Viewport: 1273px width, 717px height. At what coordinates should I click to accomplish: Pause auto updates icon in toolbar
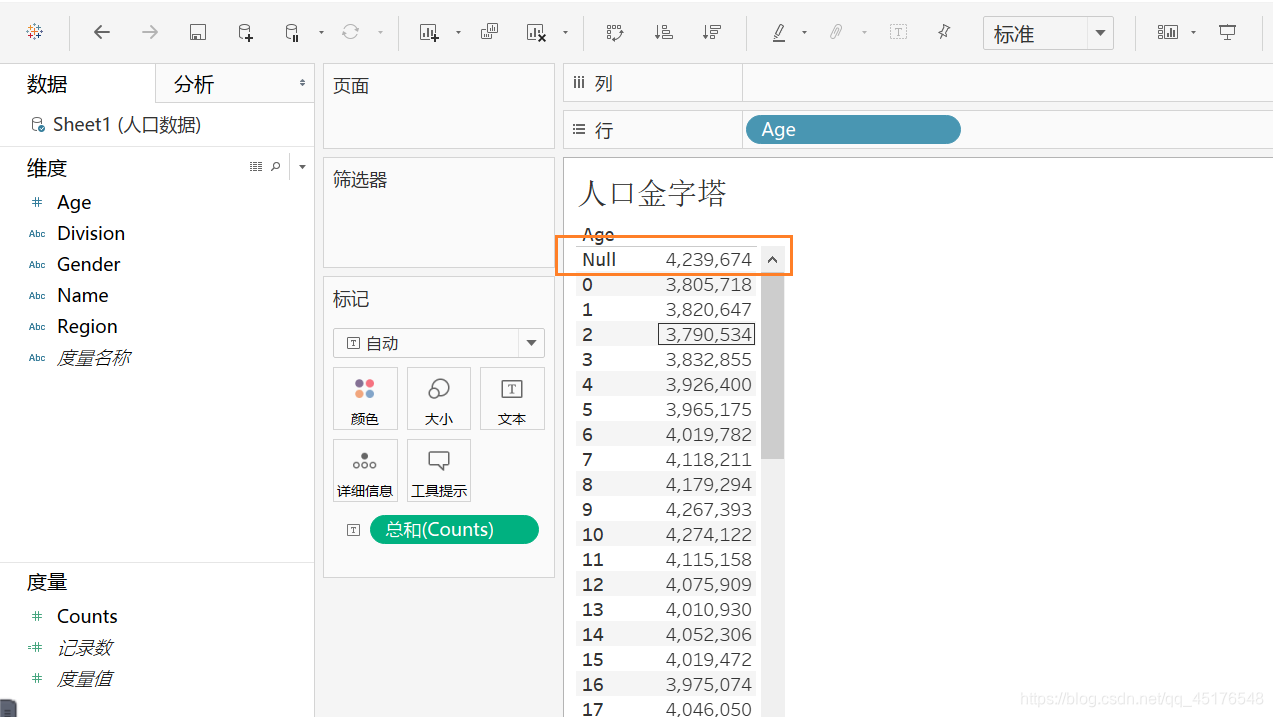(292, 32)
